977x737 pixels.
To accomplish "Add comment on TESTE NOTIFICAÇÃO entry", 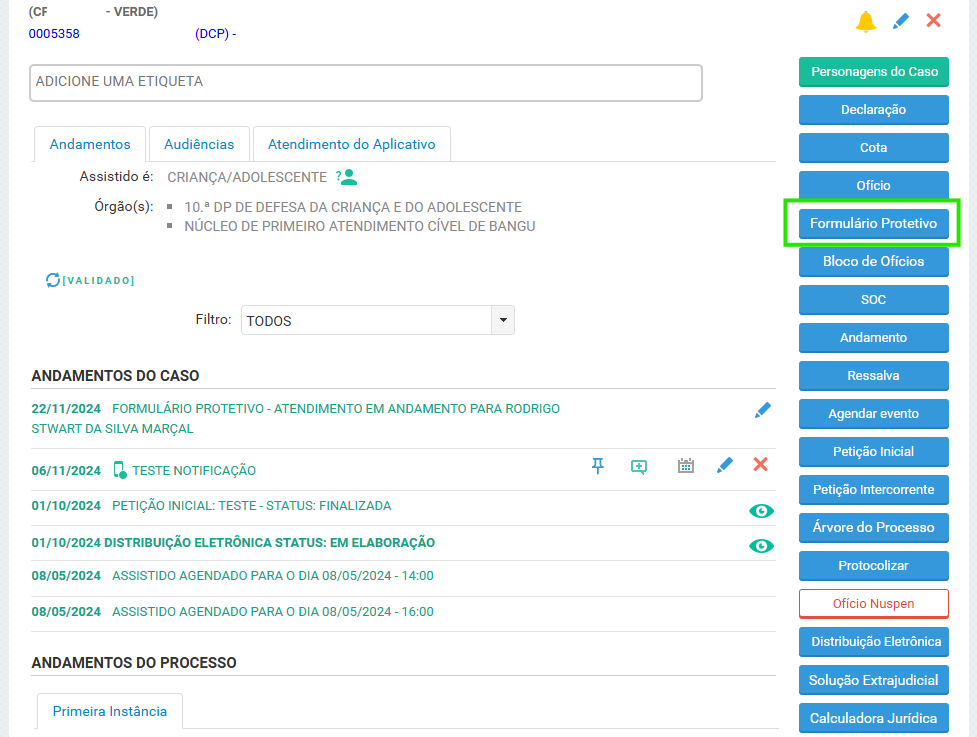I will click(x=639, y=466).
